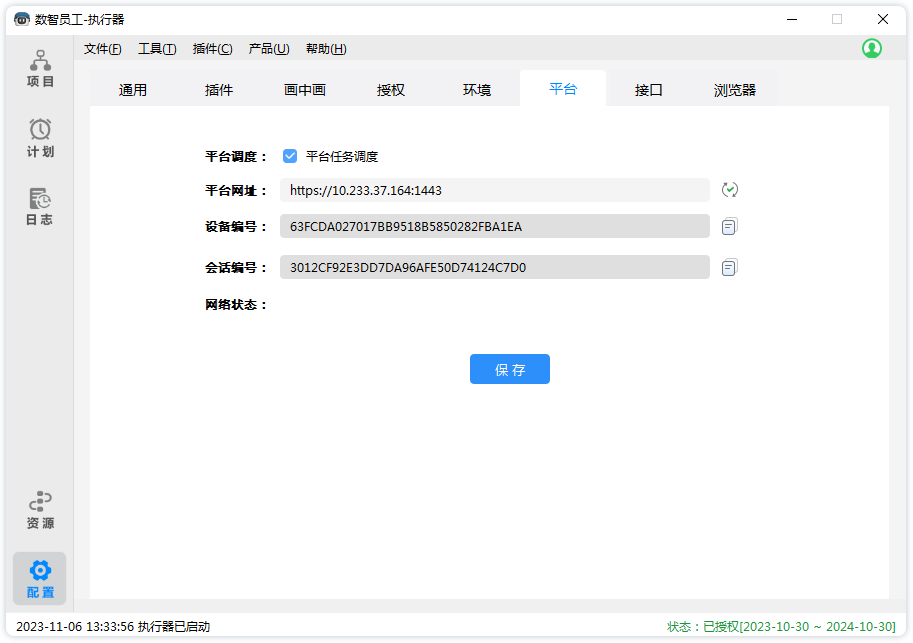
Task: Open the 工具 menu
Action: pyautogui.click(x=156, y=49)
